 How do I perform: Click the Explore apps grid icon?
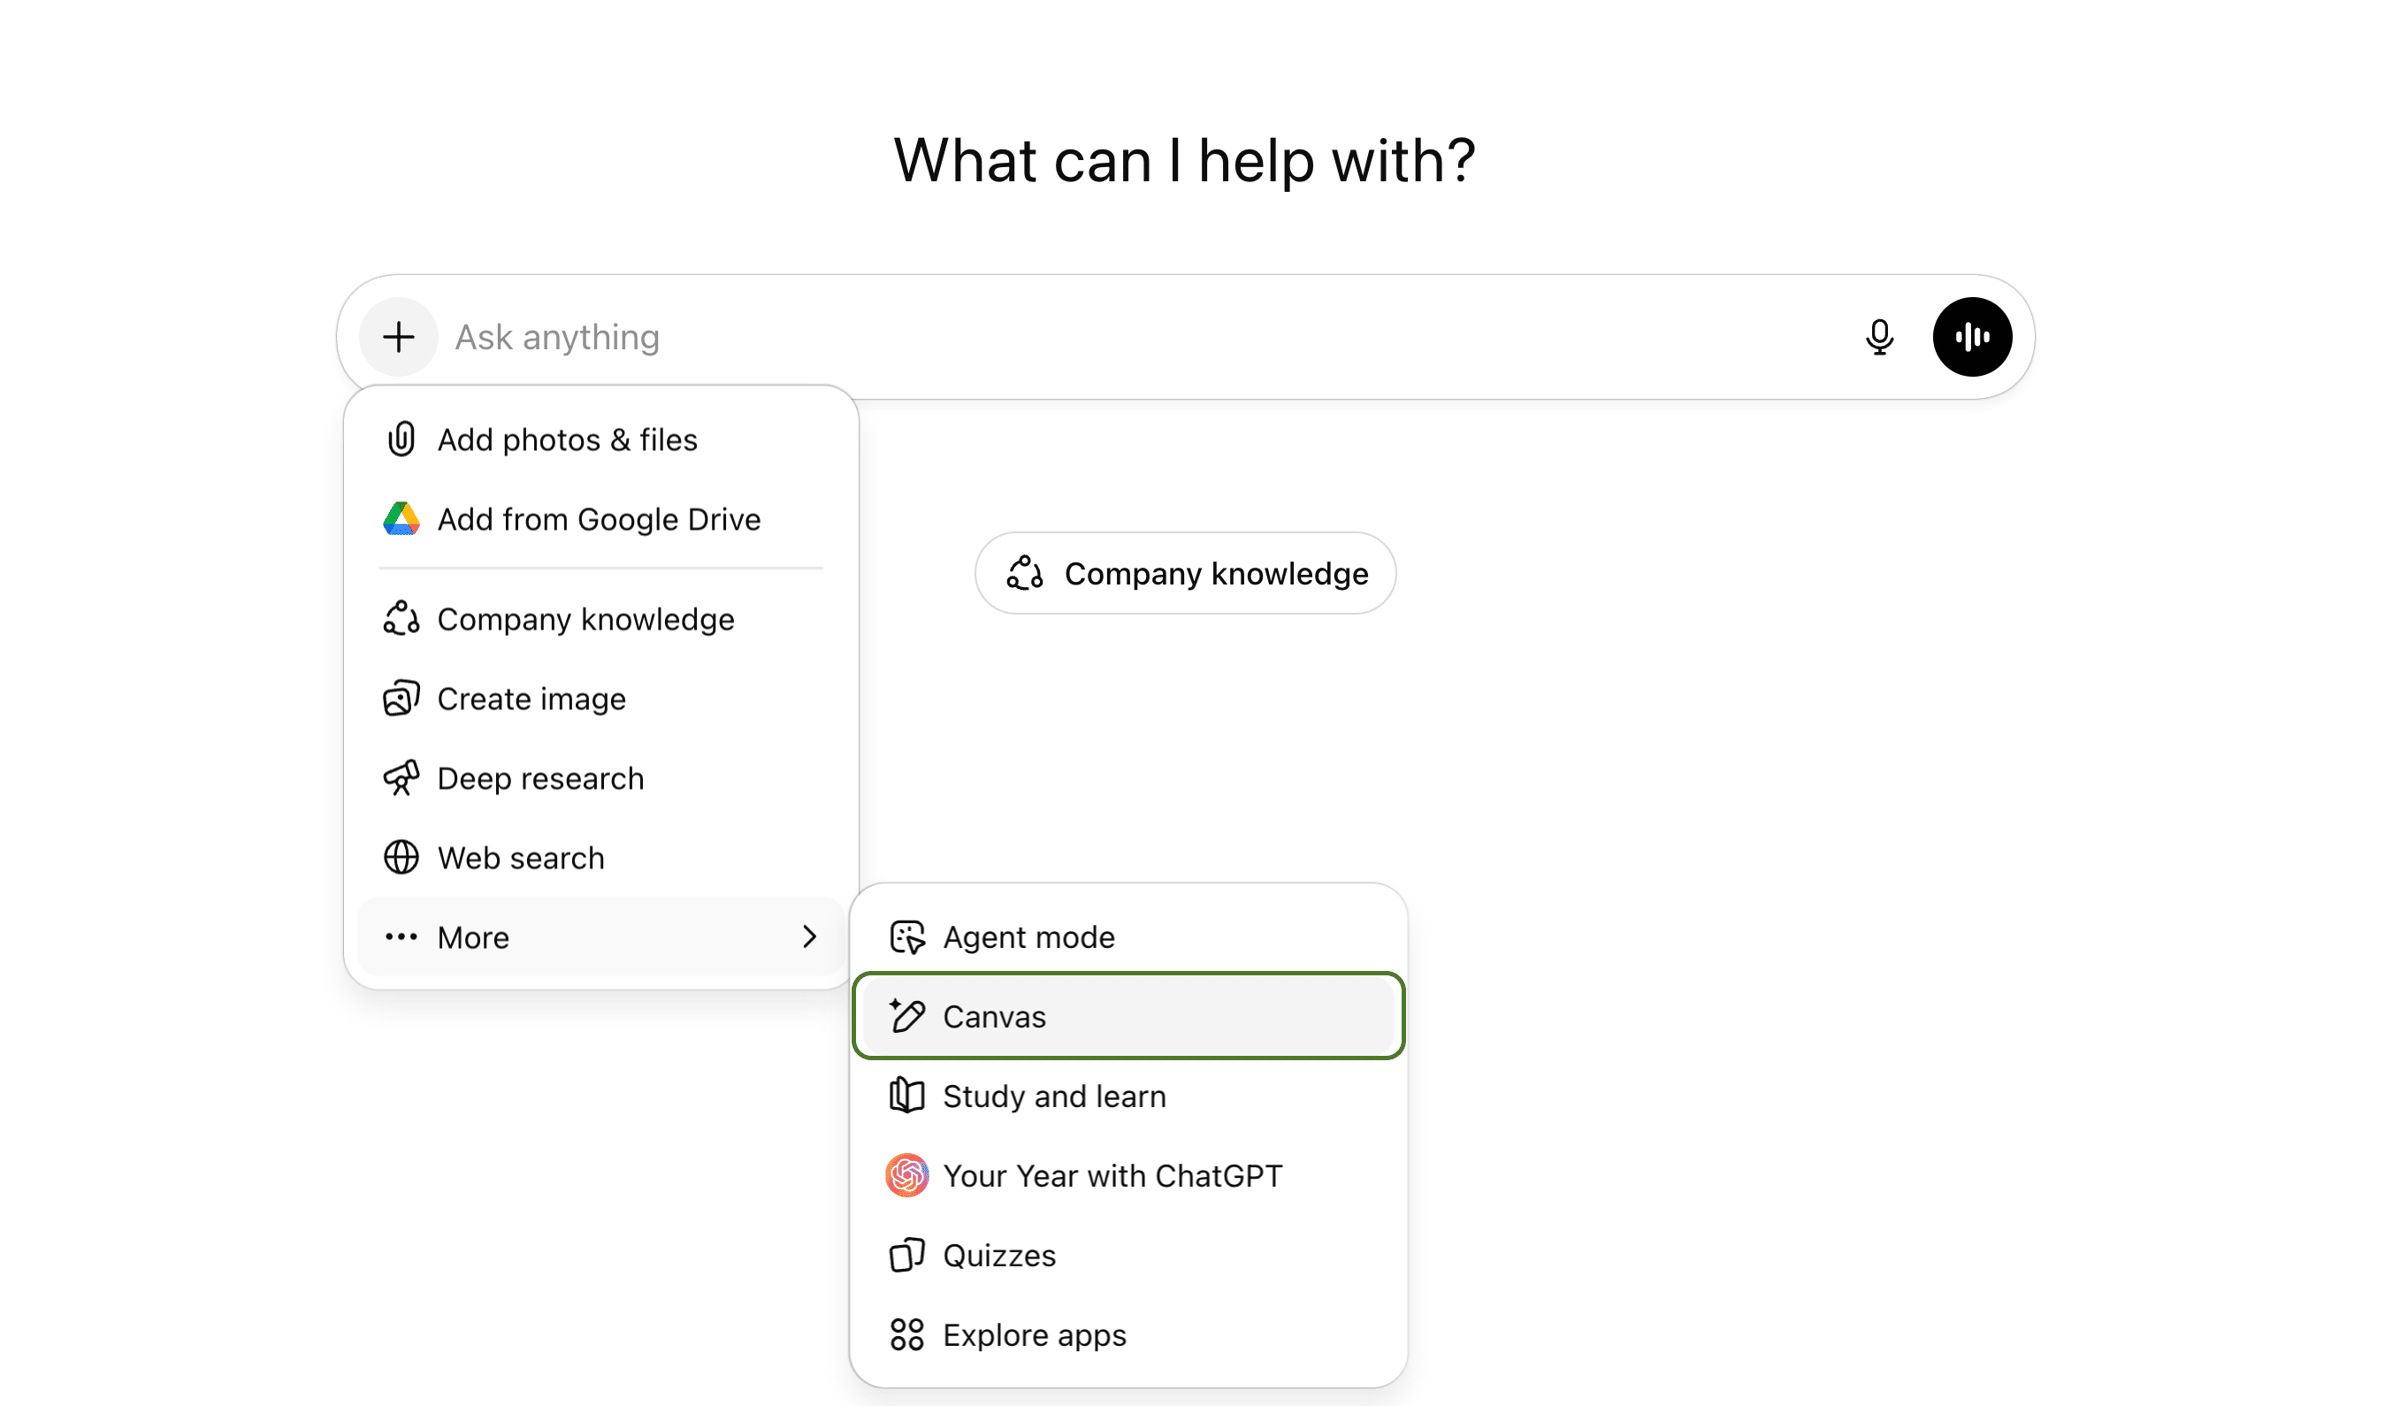(907, 1335)
